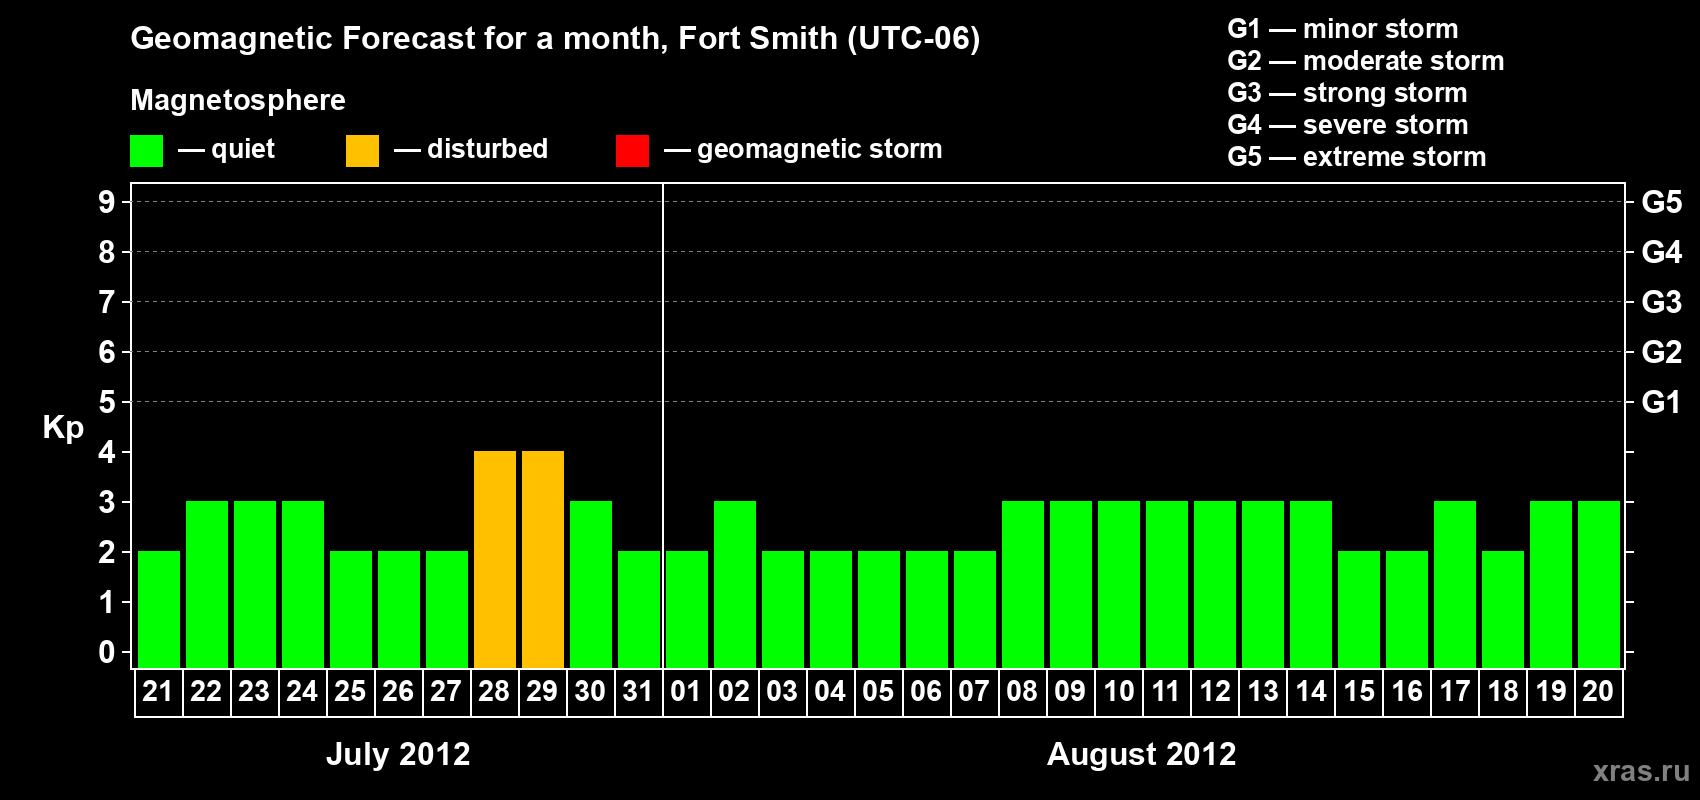Select the green bar for July 21
Image resolution: width=1700 pixels, height=800 pixels.
point(159,610)
